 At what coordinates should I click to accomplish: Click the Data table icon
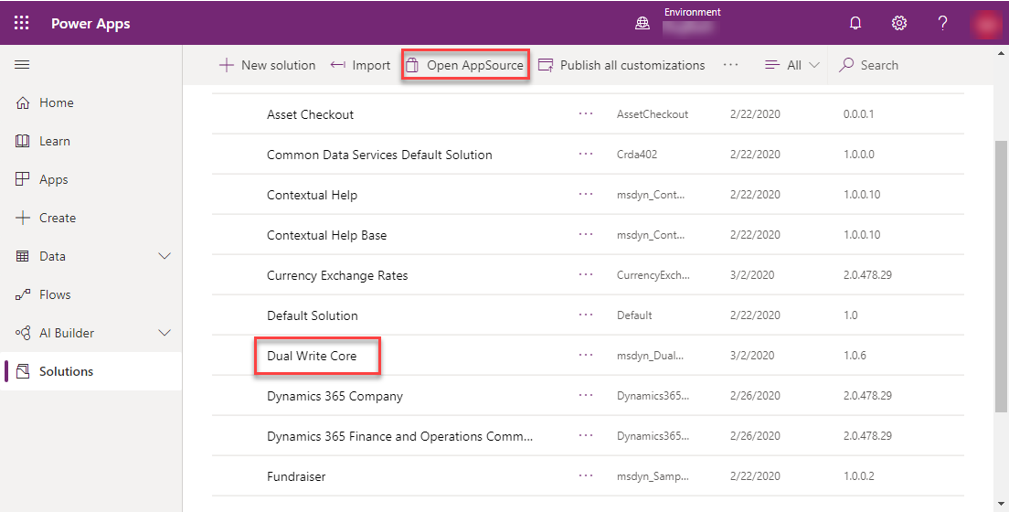(x=23, y=256)
